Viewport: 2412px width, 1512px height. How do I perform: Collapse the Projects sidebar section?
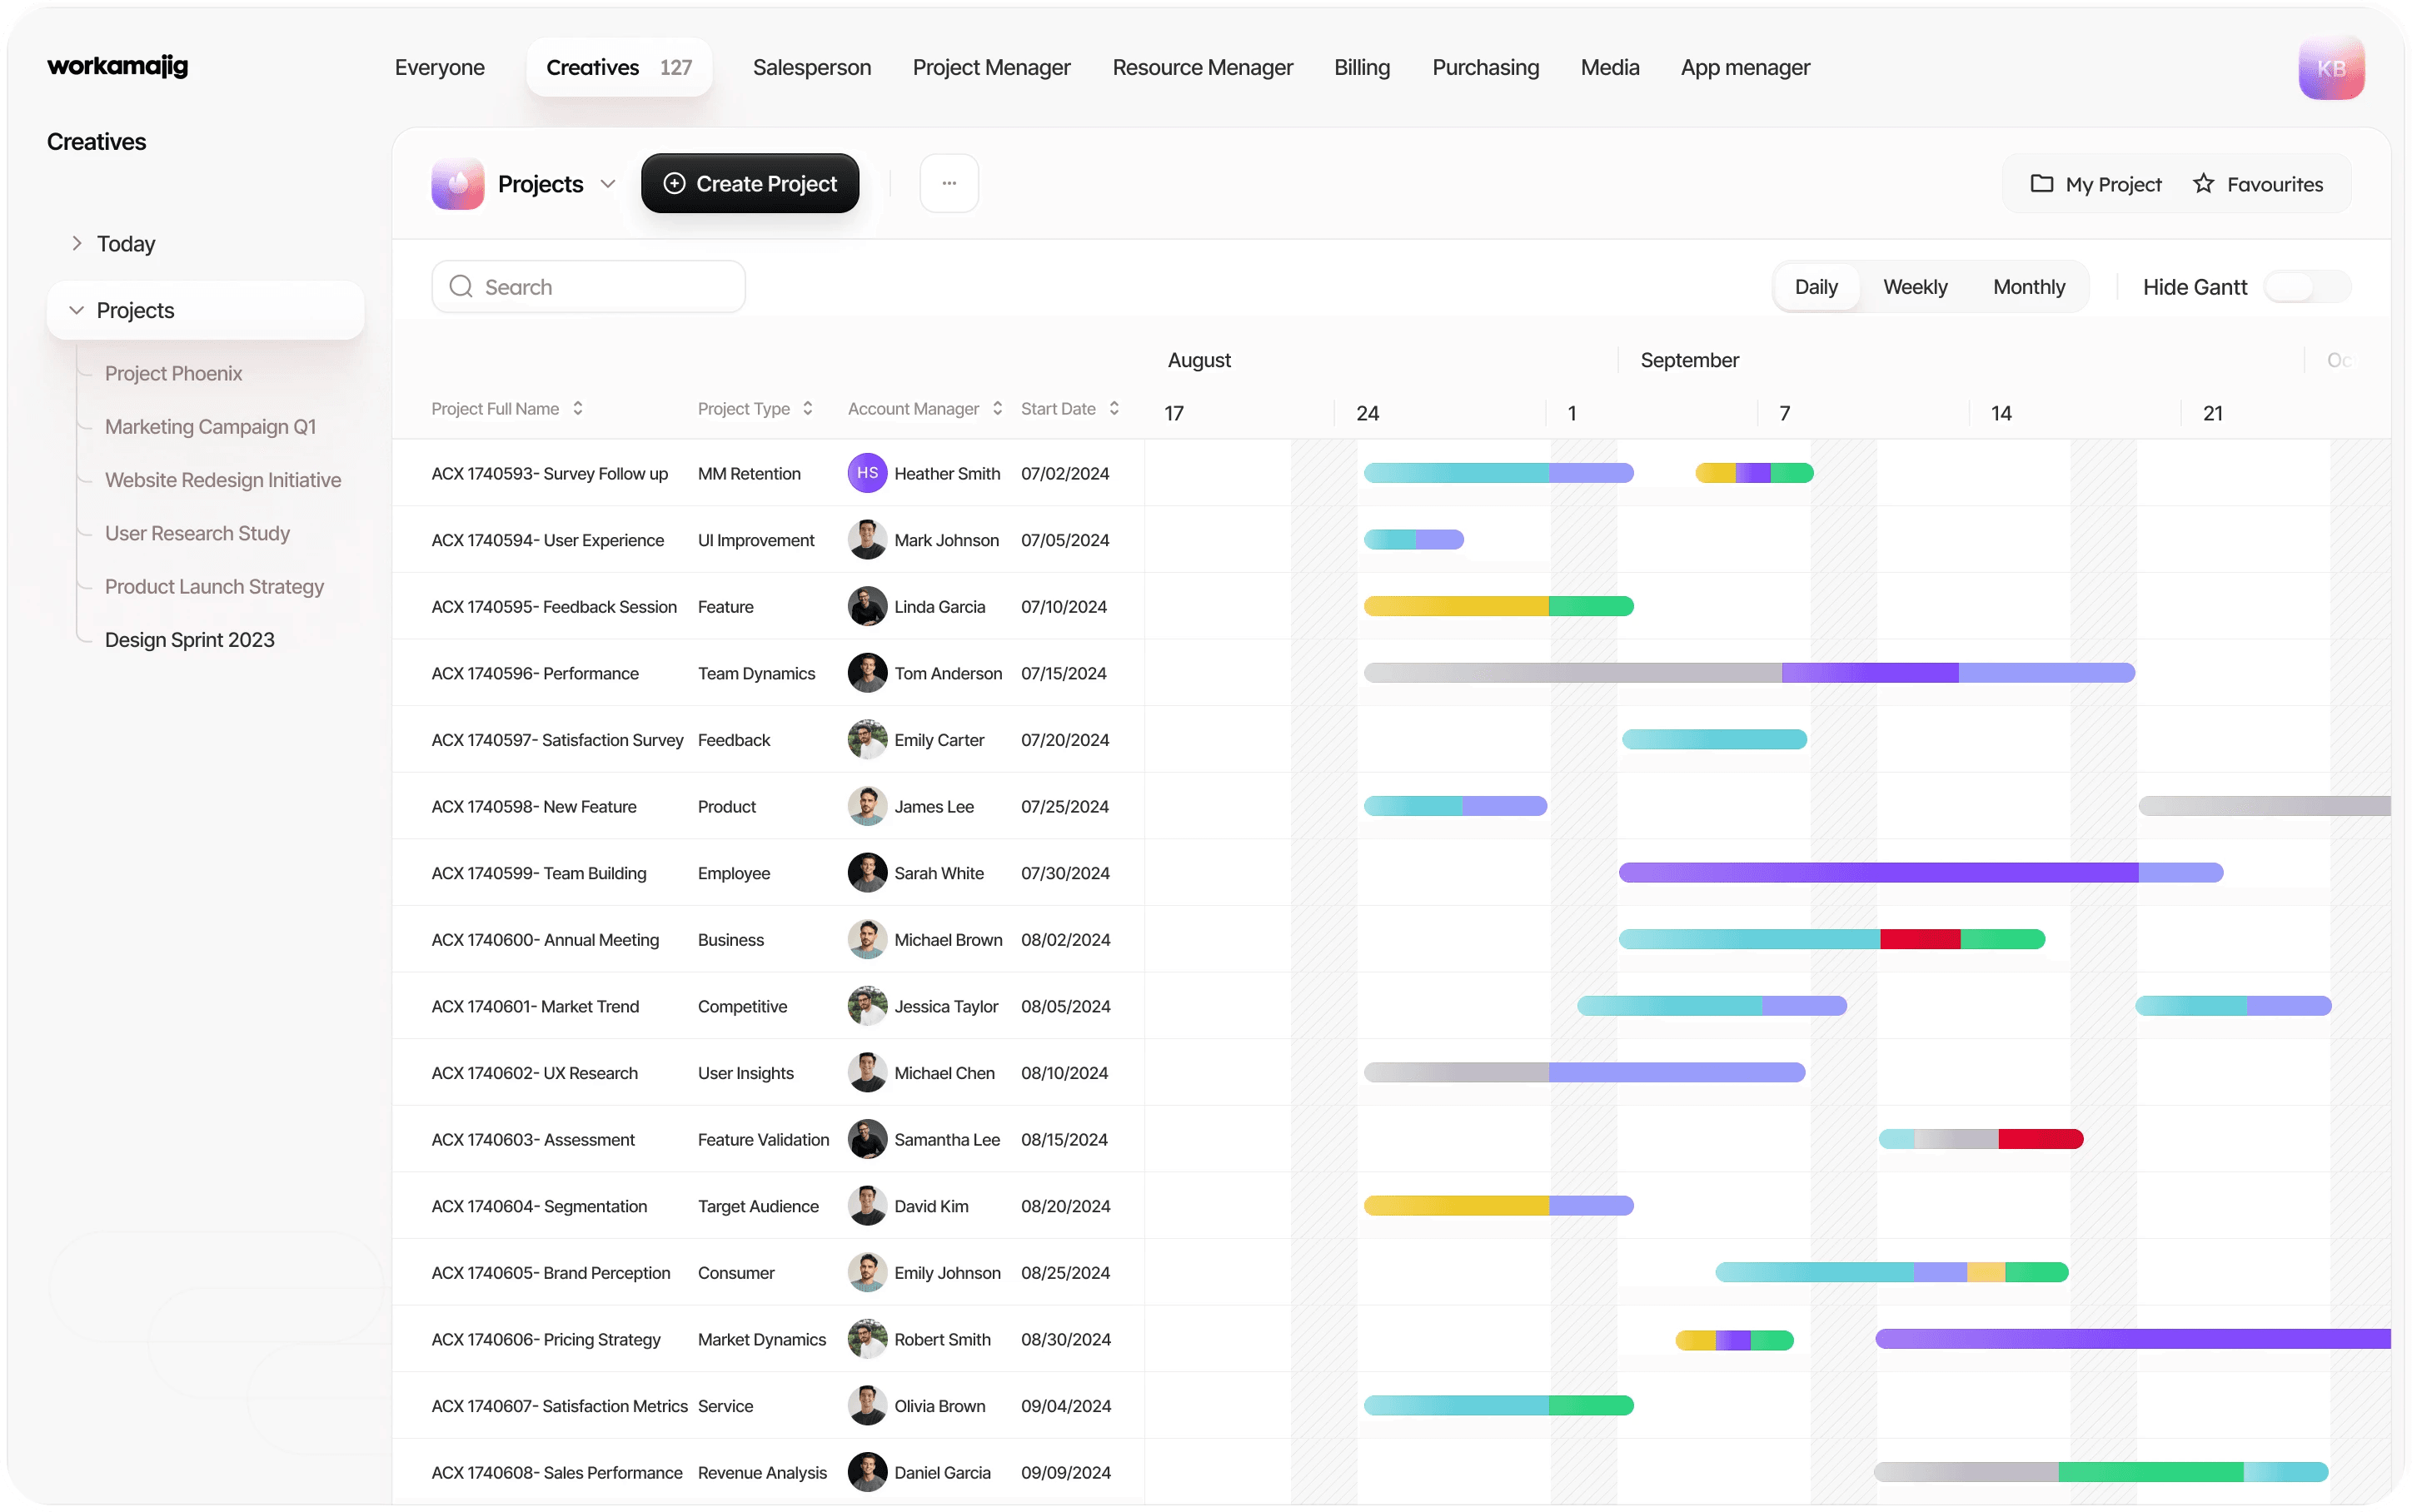pyautogui.click(x=76, y=310)
